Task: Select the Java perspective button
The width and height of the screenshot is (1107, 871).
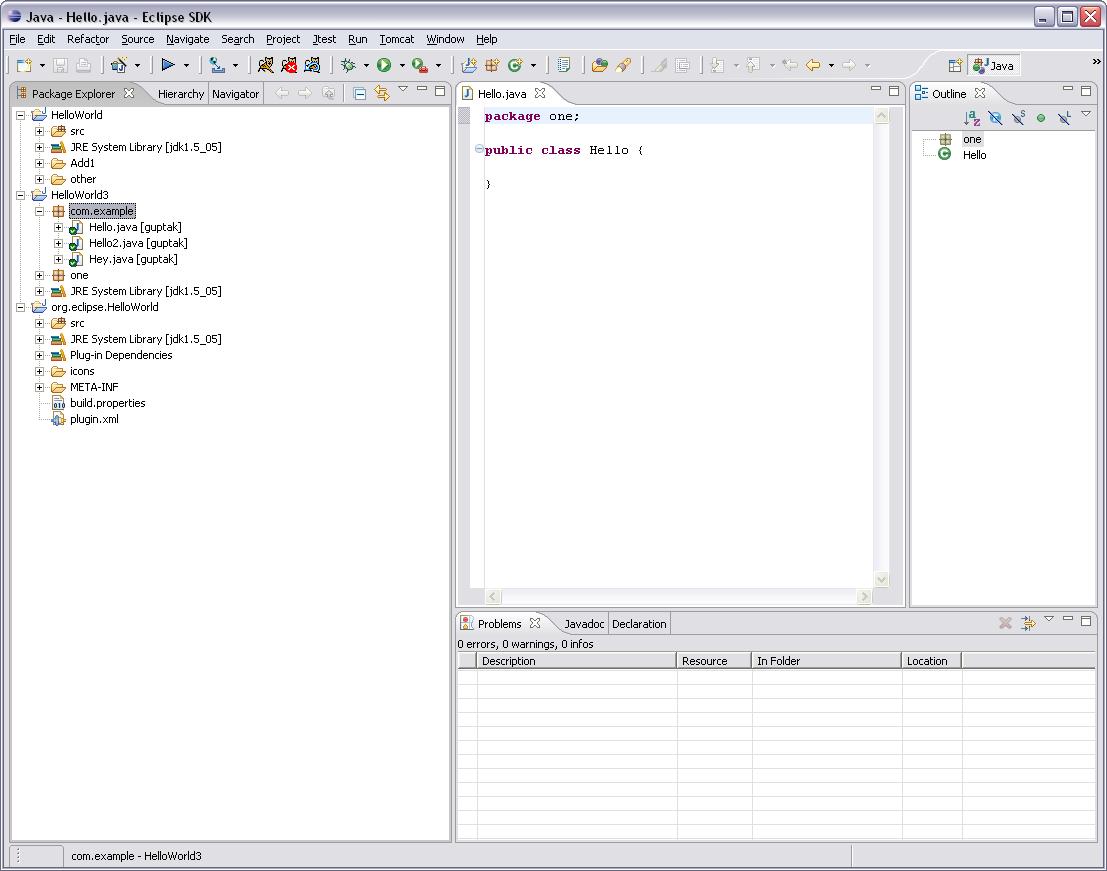Action: tap(993, 66)
